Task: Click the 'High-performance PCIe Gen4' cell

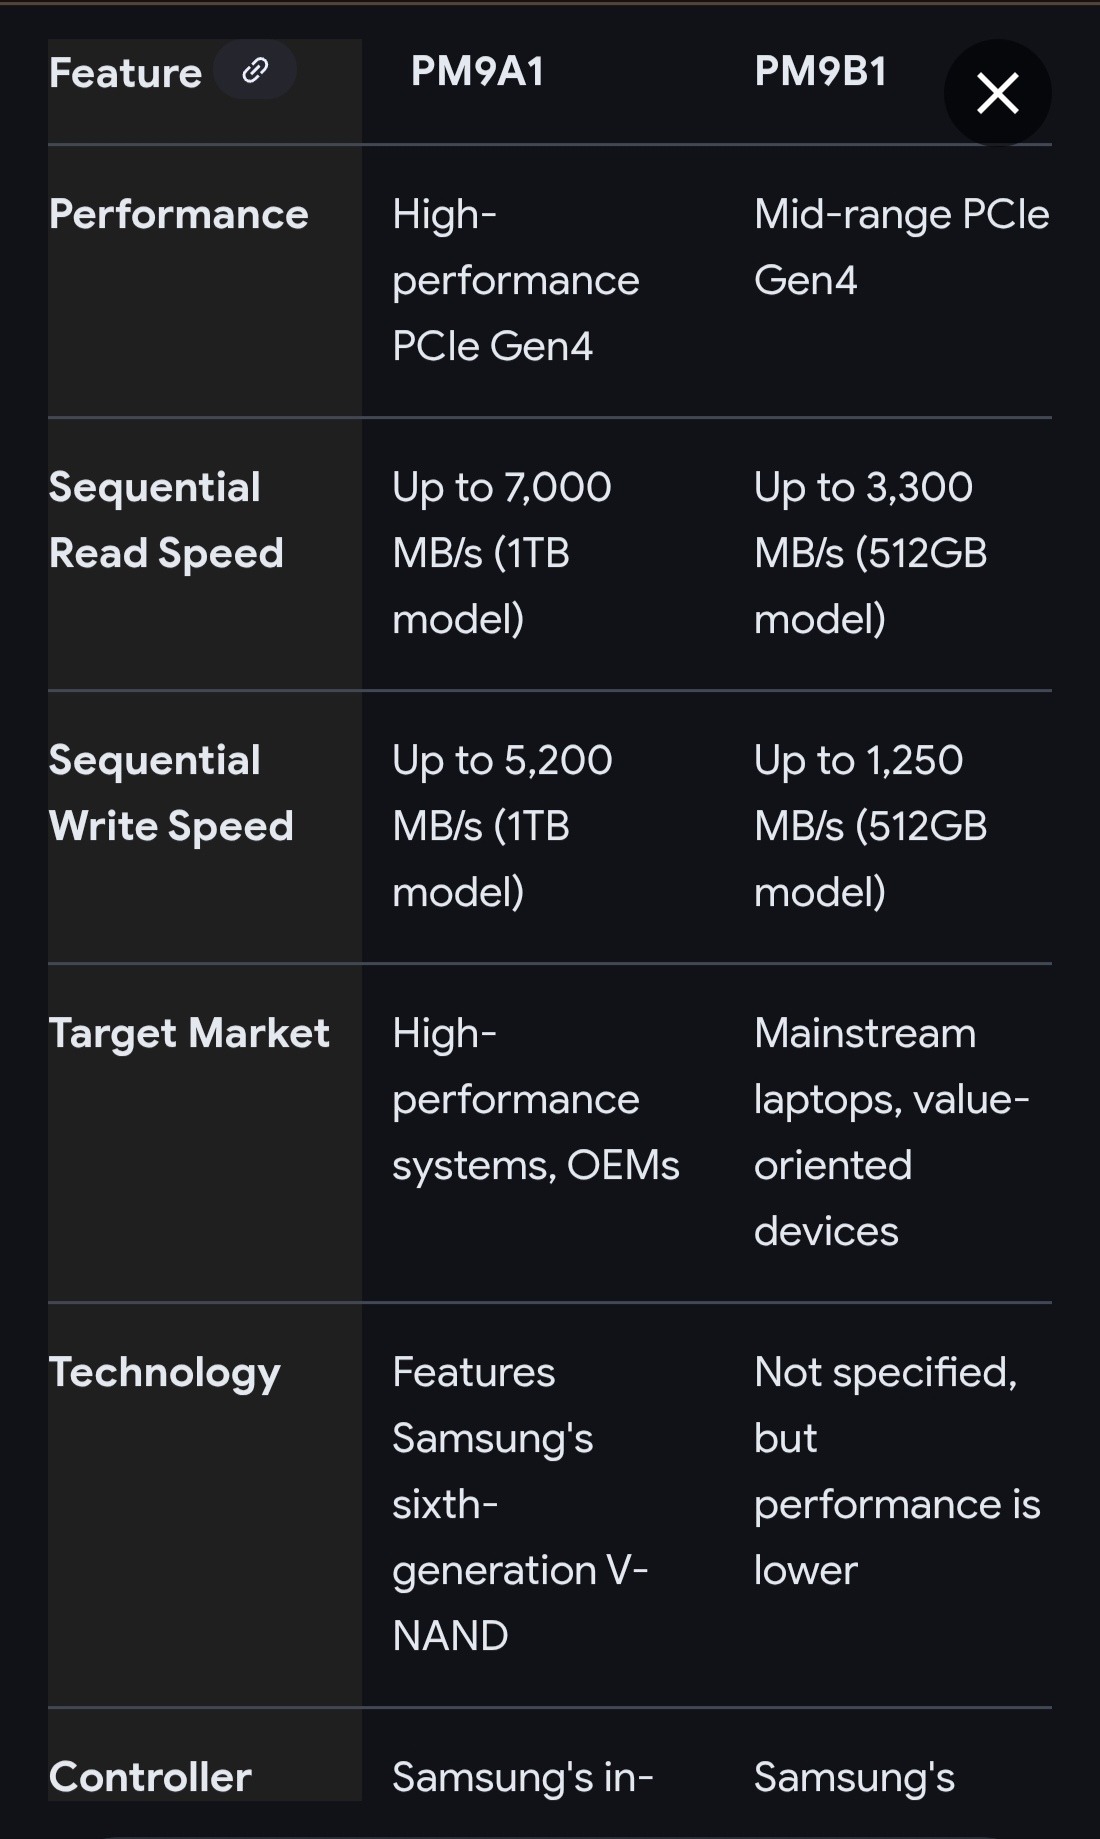Action: [x=515, y=280]
